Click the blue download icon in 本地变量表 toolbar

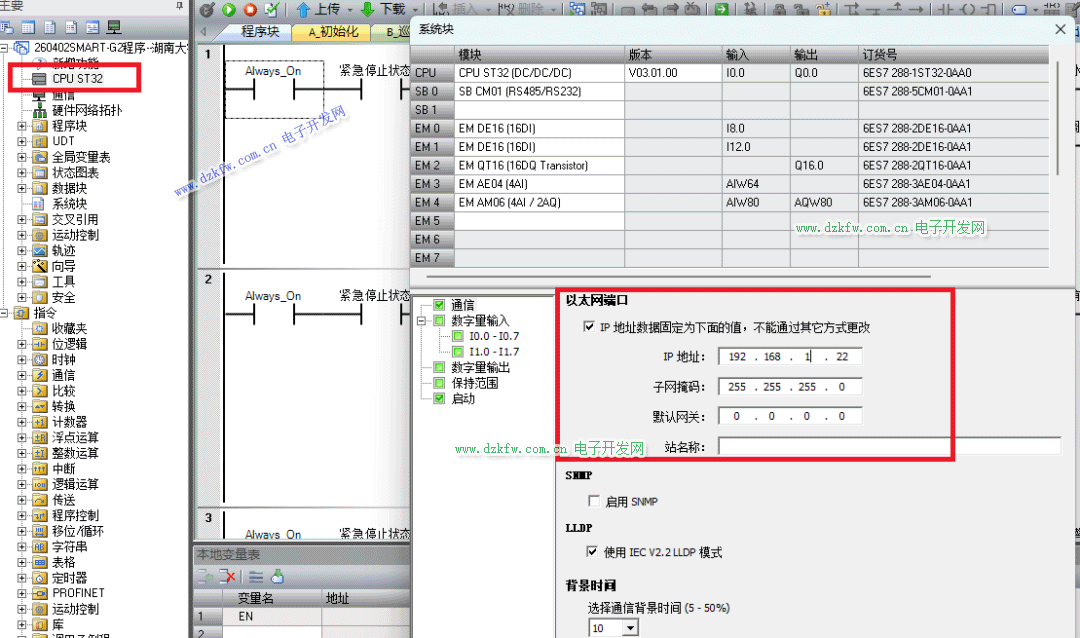point(278,577)
